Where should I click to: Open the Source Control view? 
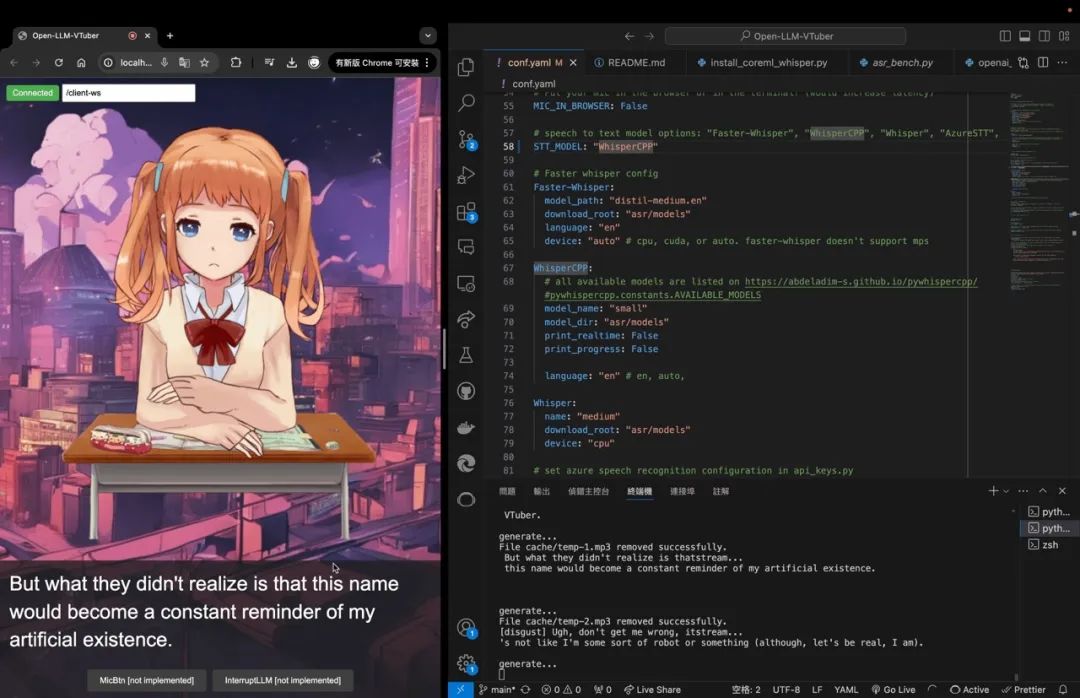(x=466, y=140)
